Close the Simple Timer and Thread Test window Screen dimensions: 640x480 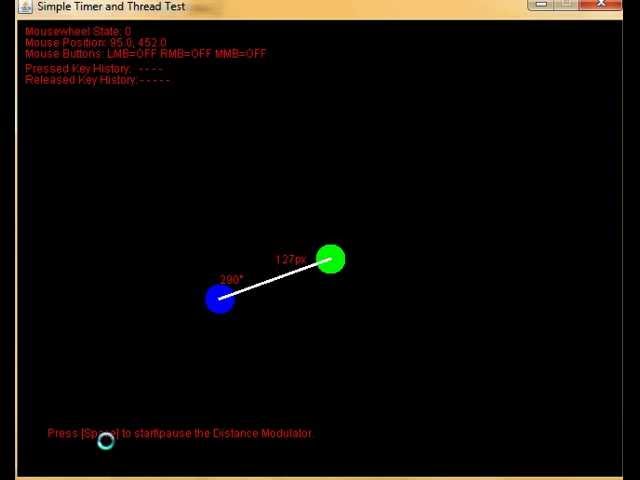(x=600, y=4)
